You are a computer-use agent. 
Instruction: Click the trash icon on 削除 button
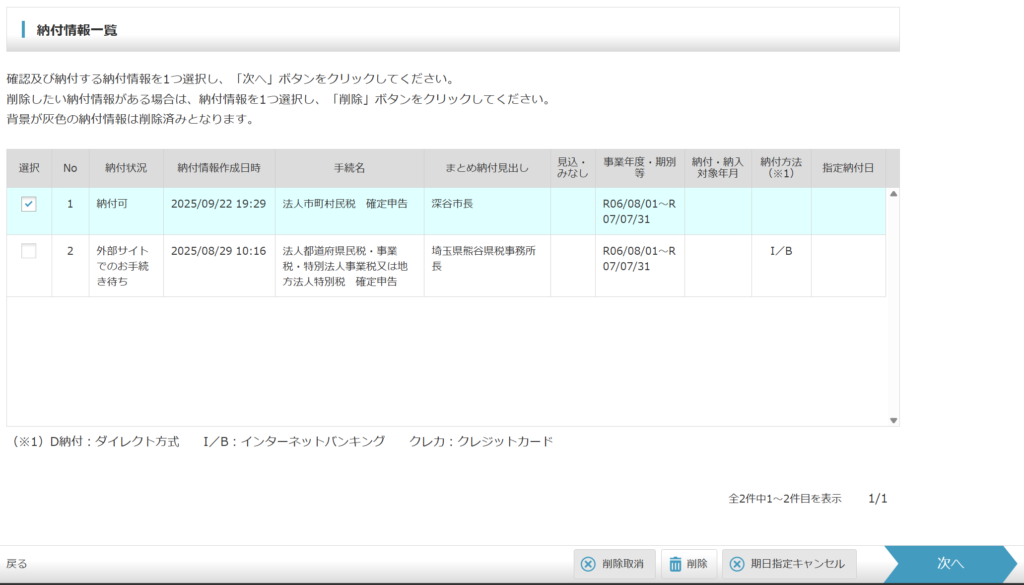(676, 564)
